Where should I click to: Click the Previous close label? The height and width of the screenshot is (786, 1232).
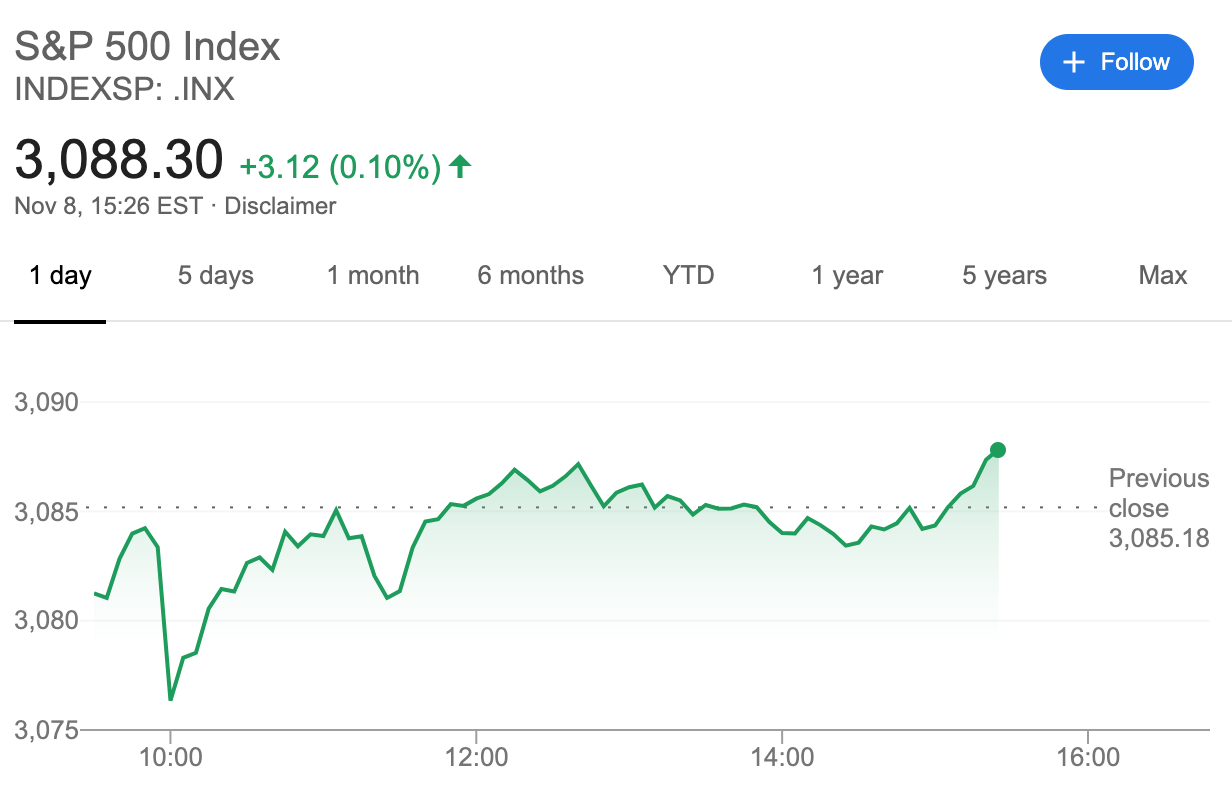[1159, 494]
